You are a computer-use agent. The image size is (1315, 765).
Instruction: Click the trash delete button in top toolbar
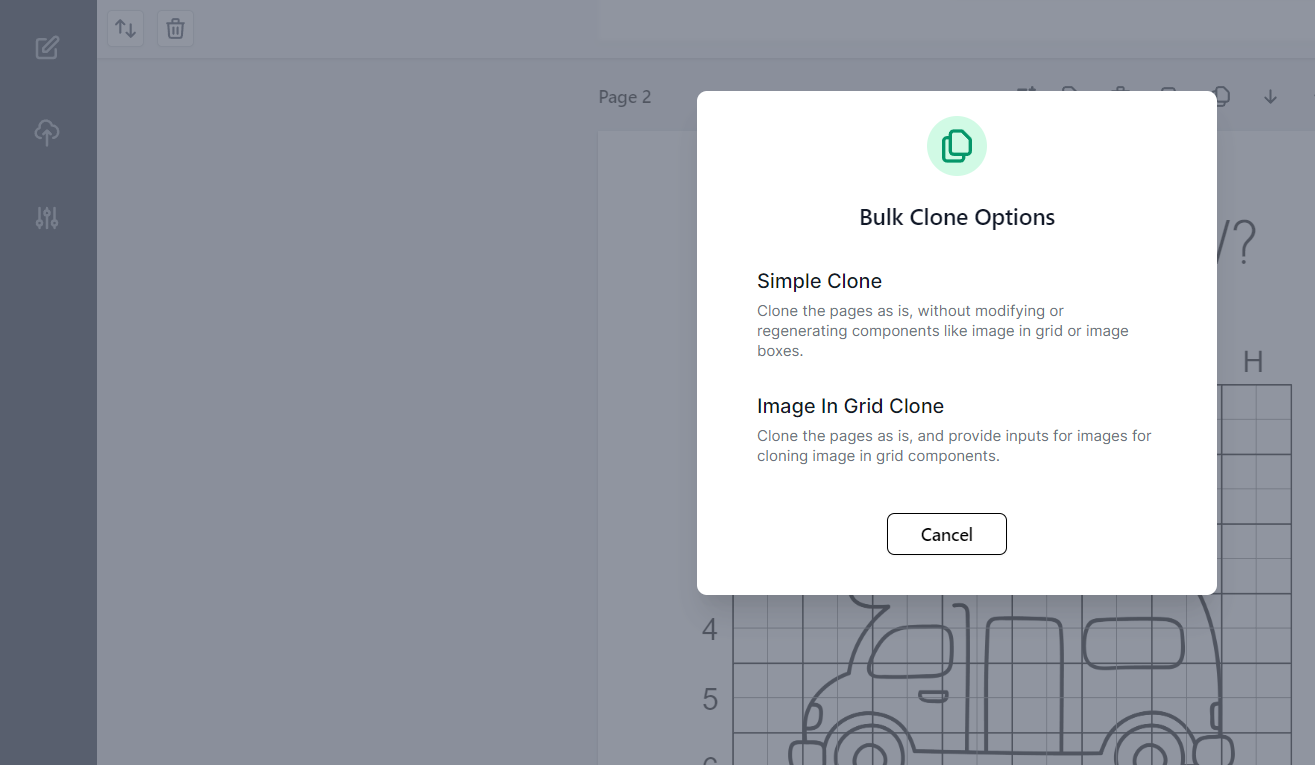[x=175, y=28]
